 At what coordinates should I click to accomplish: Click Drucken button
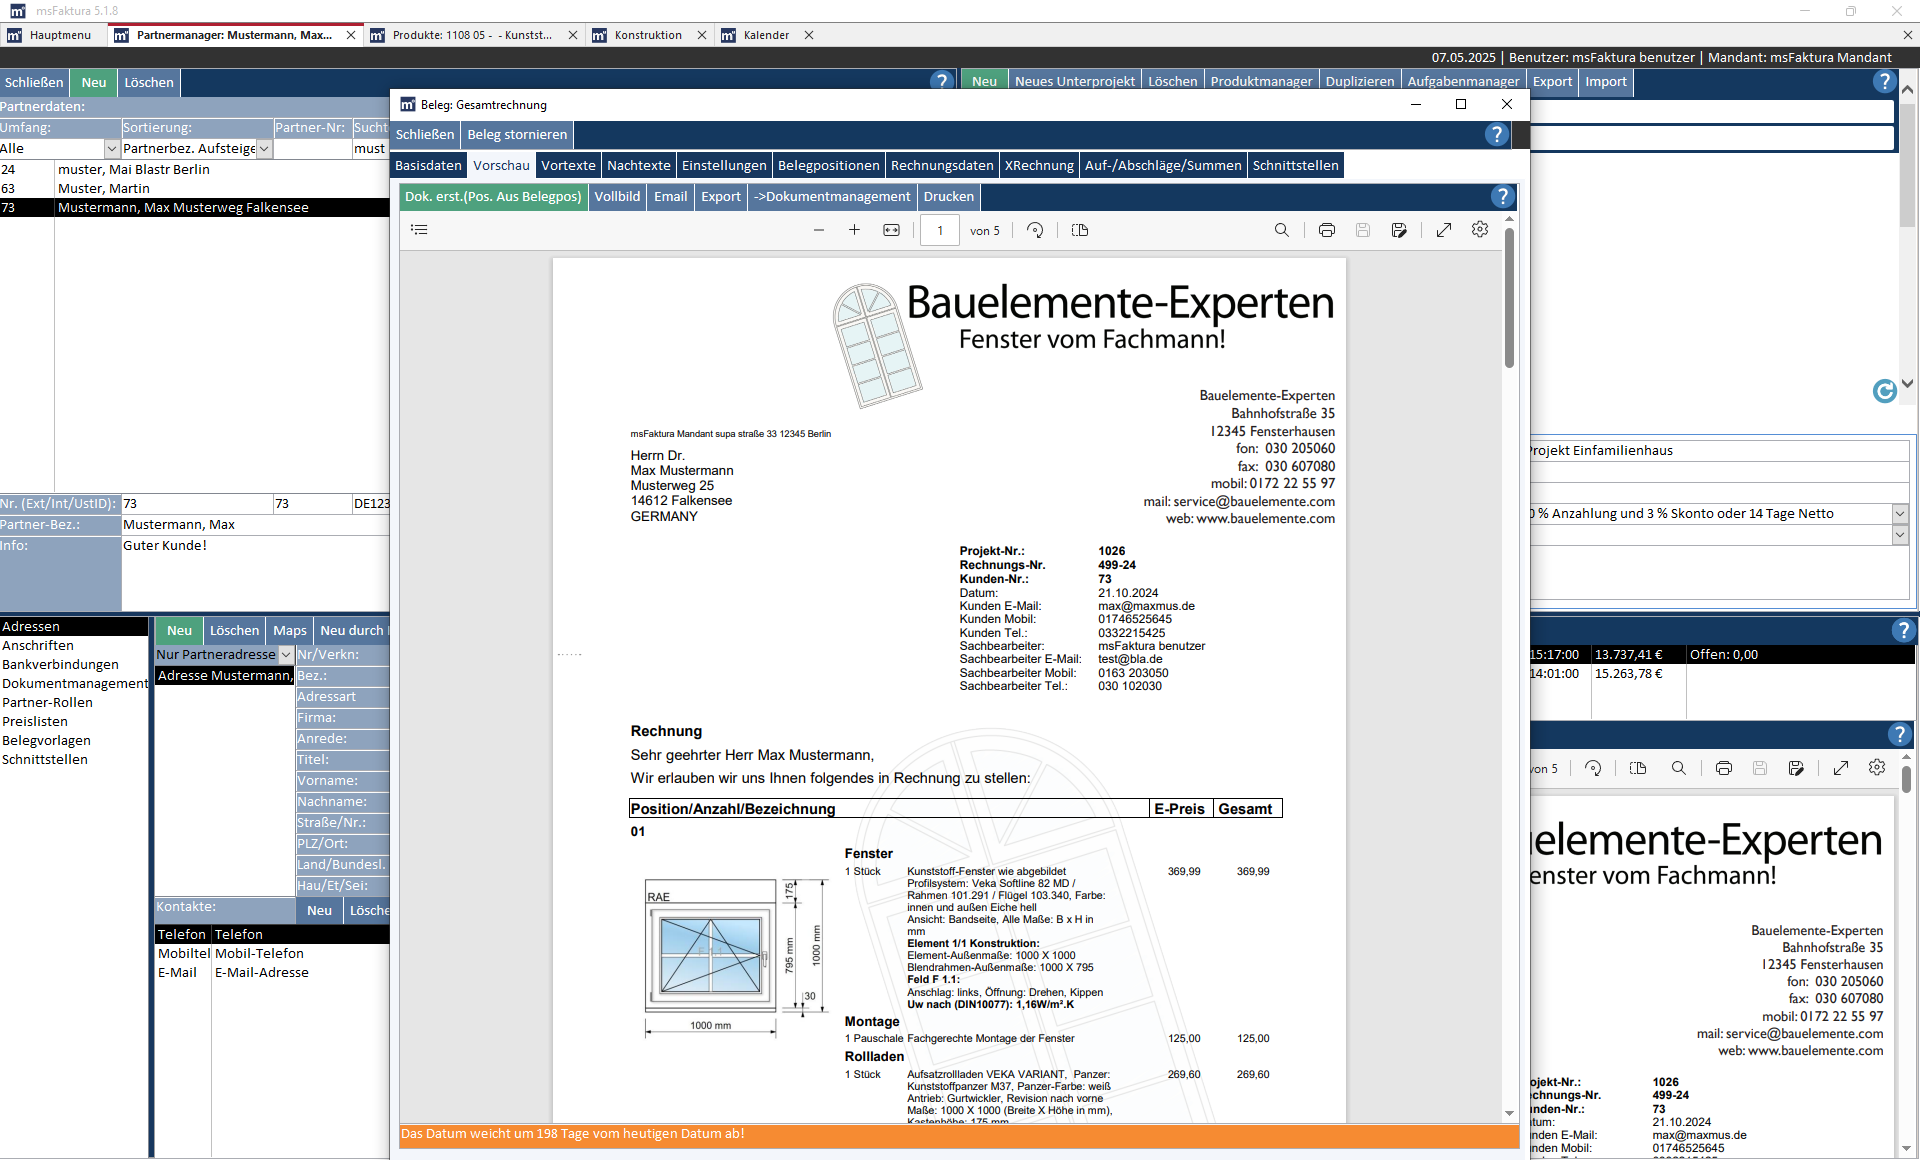coord(948,196)
